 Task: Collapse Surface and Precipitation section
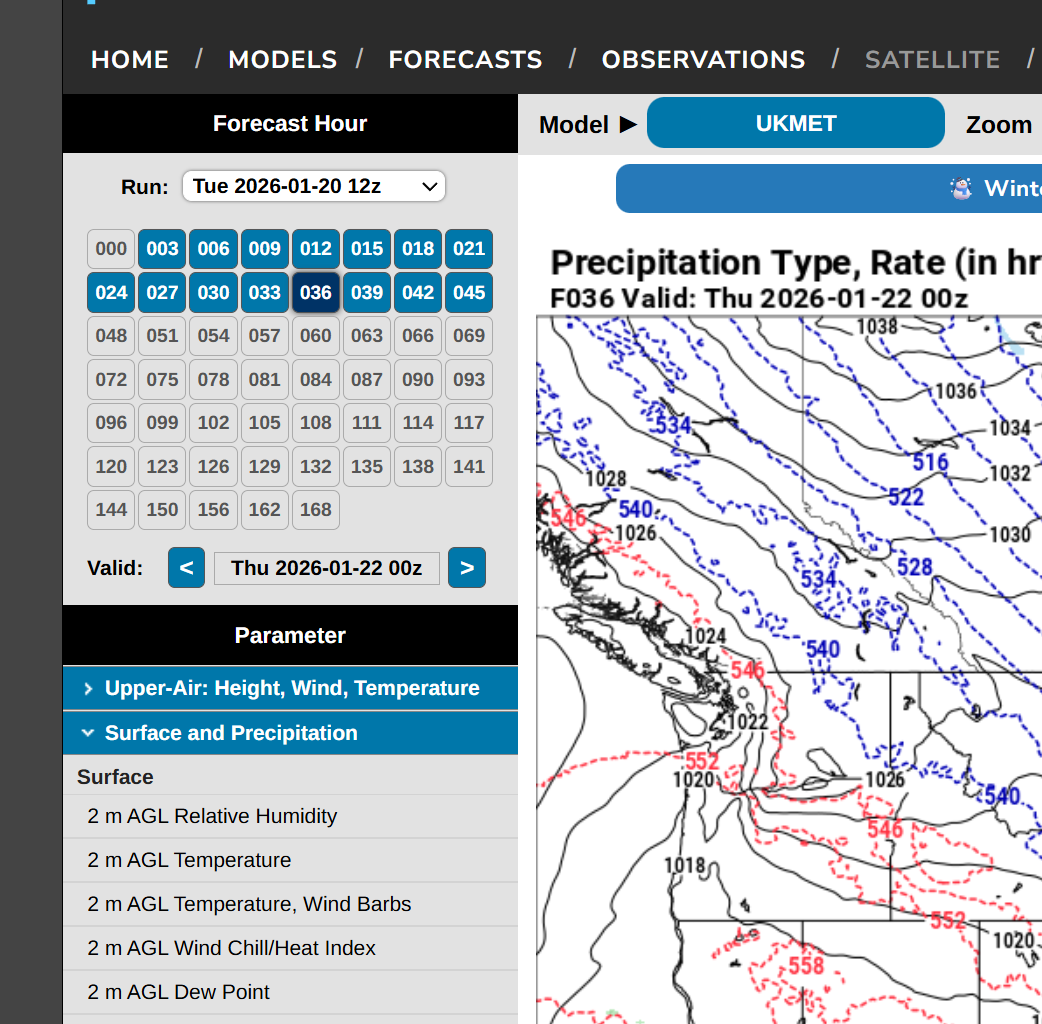coord(290,733)
